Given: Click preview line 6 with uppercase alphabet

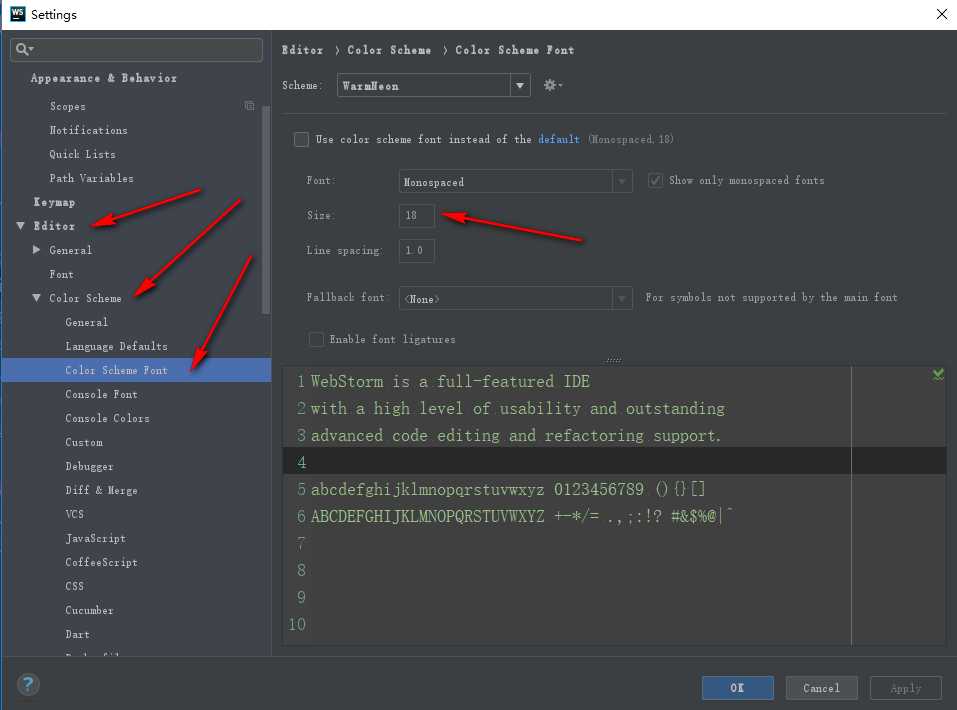Looking at the screenshot, I should coord(521,516).
